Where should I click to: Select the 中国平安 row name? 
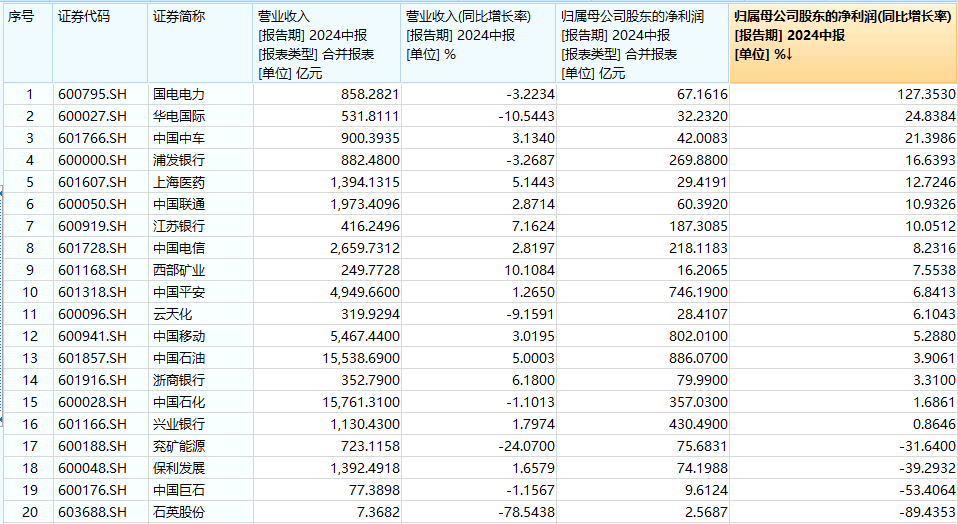coord(179,292)
